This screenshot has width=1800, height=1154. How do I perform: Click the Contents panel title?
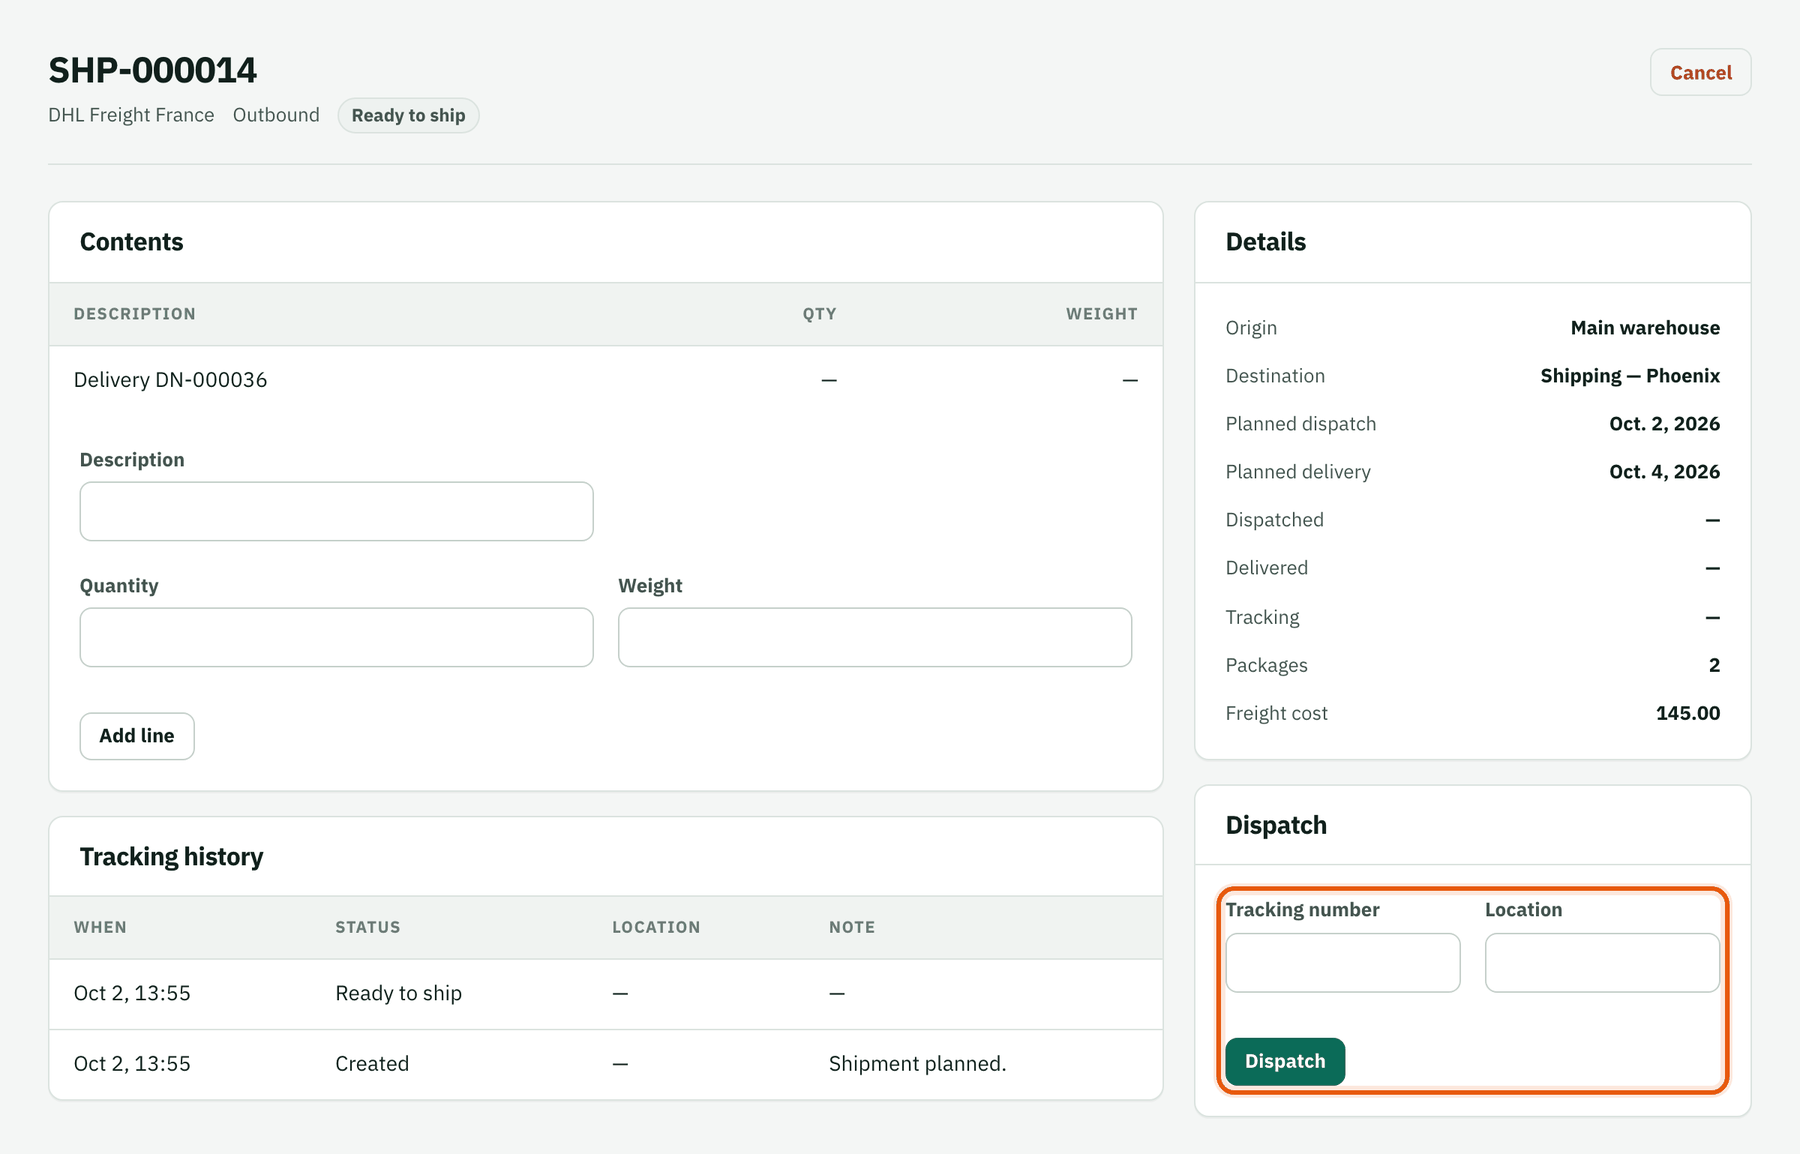[x=131, y=242]
